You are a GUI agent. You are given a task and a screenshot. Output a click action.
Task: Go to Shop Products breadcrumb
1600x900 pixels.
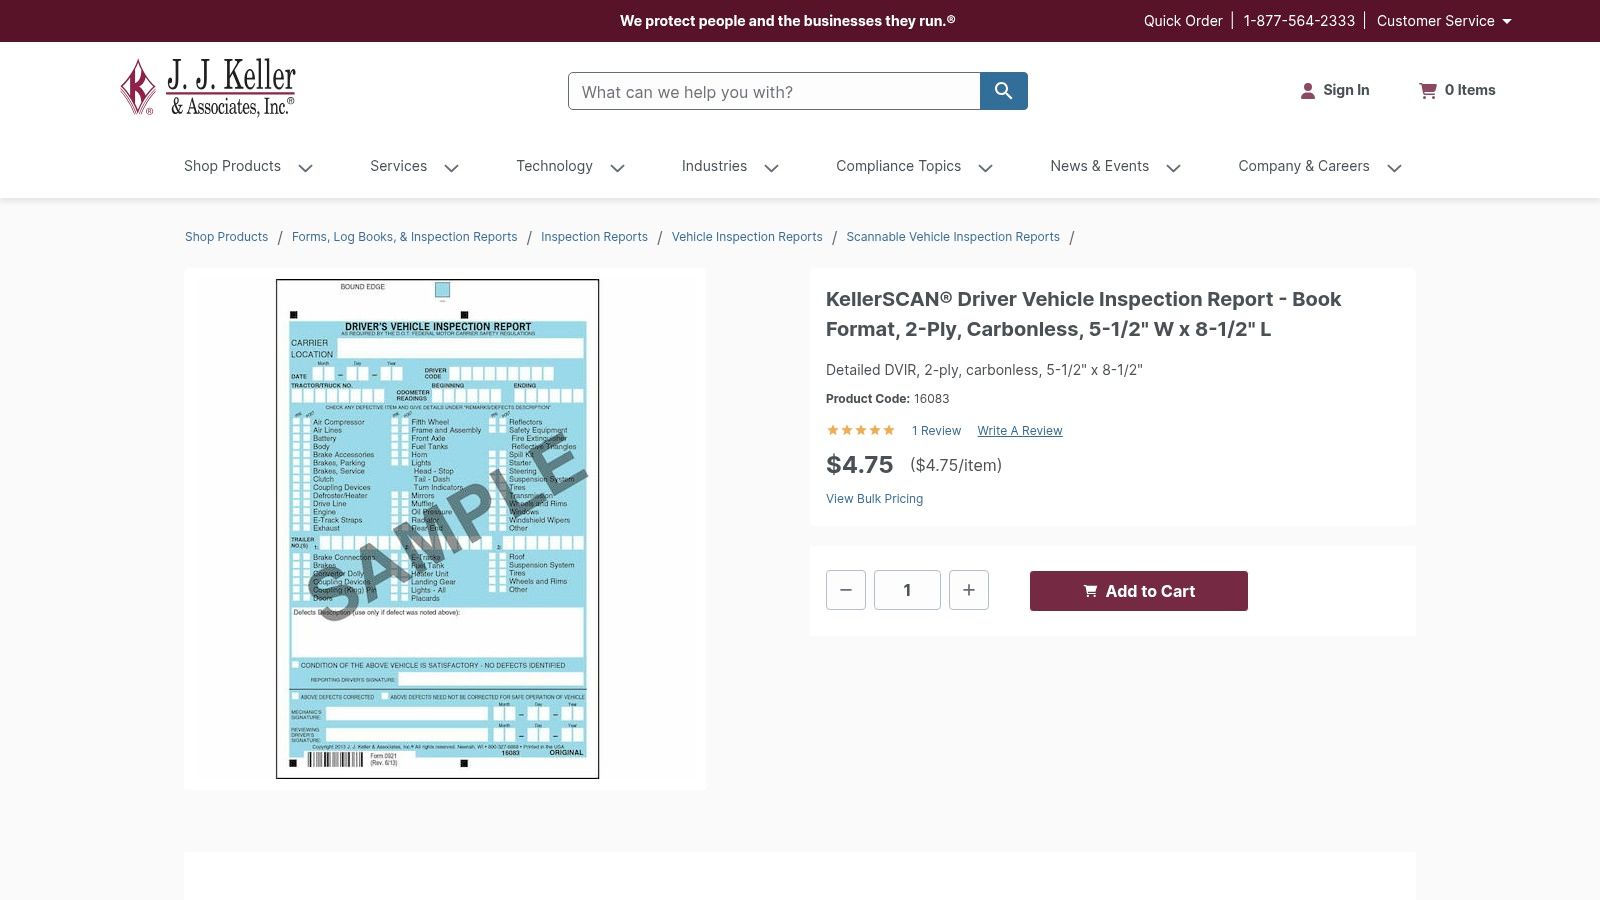pos(226,237)
